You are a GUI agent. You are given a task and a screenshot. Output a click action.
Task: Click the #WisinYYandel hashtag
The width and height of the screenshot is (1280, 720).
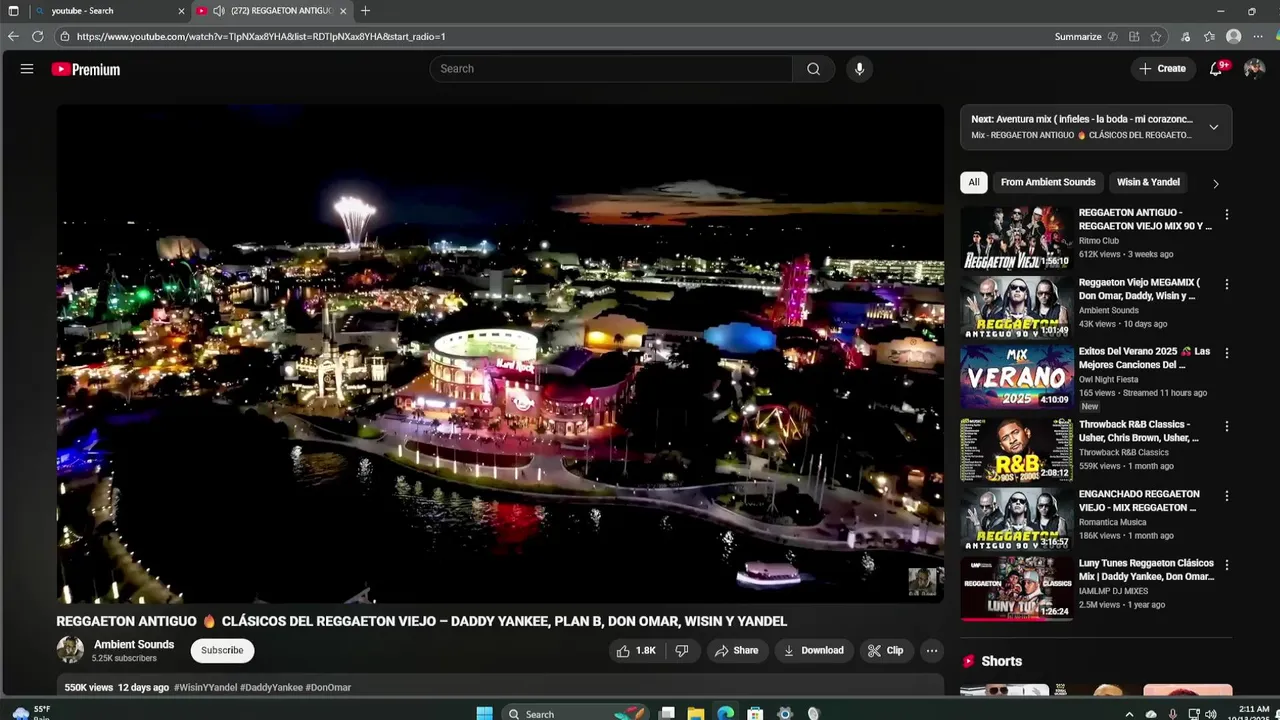pos(205,688)
